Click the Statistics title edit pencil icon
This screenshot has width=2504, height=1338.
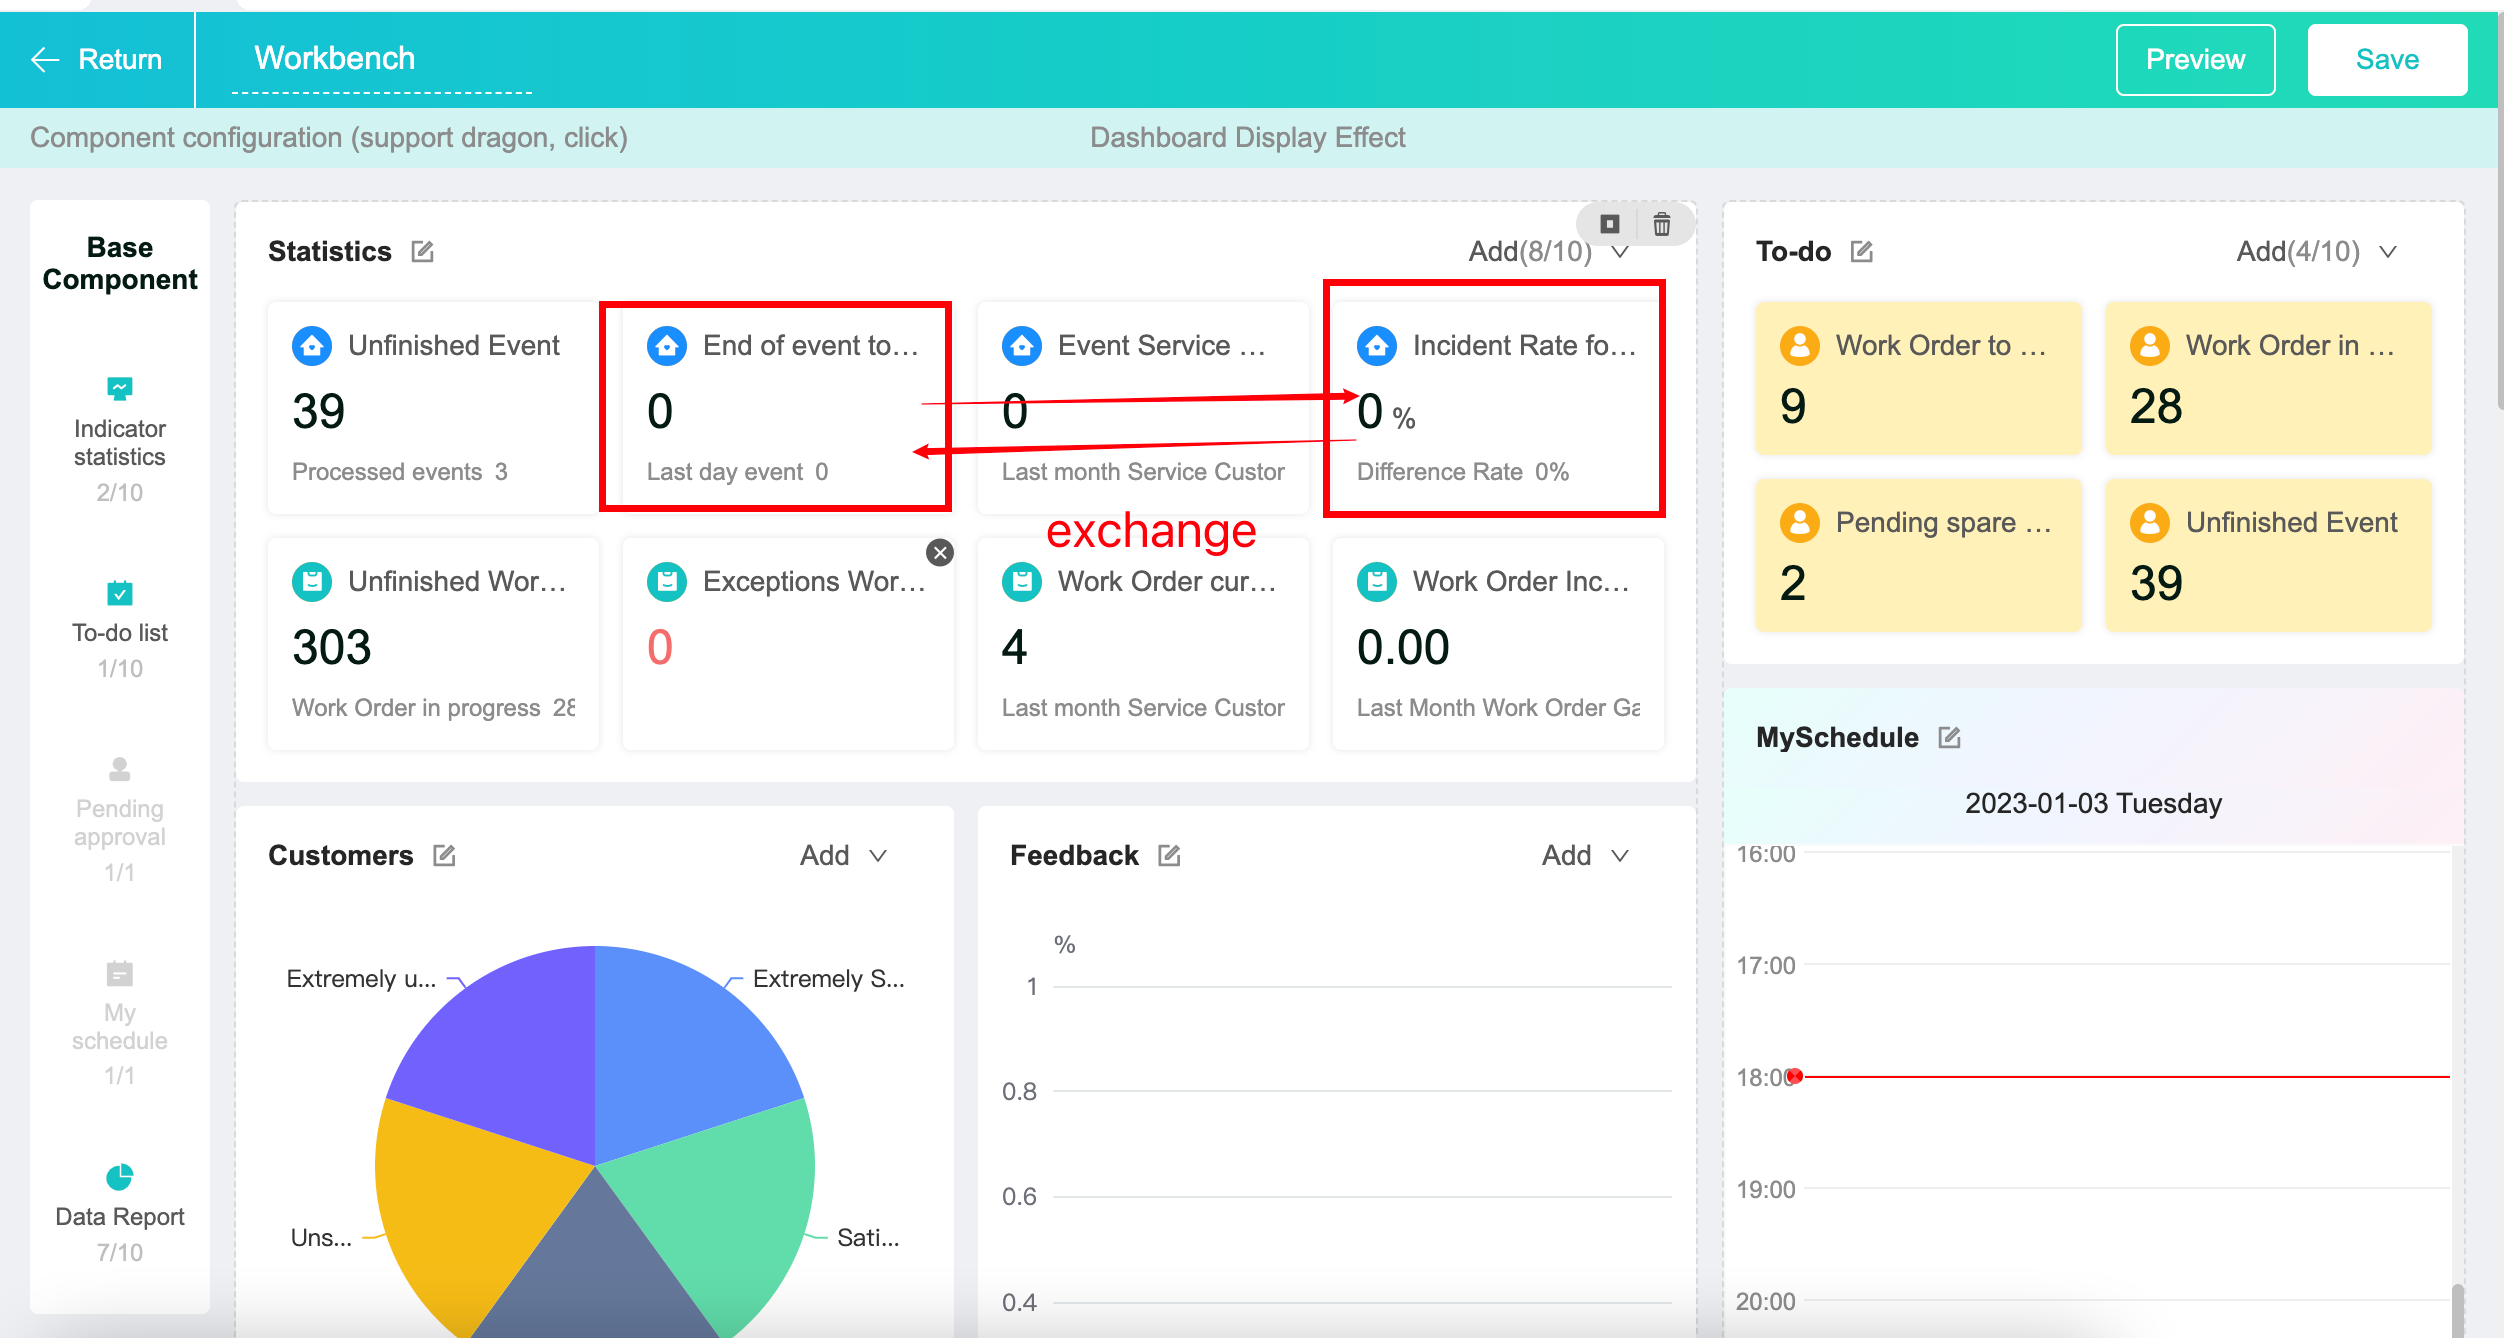point(423,252)
